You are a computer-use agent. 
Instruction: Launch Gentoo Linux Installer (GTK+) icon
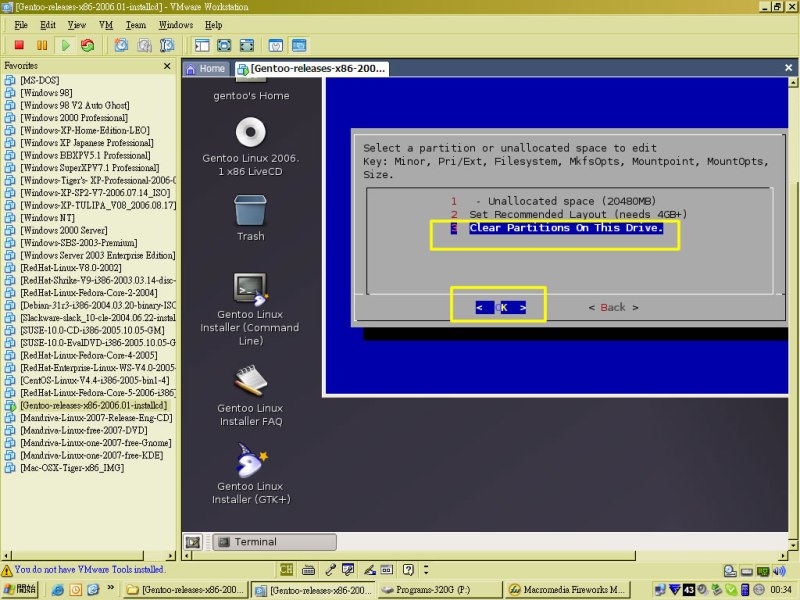tap(251, 460)
